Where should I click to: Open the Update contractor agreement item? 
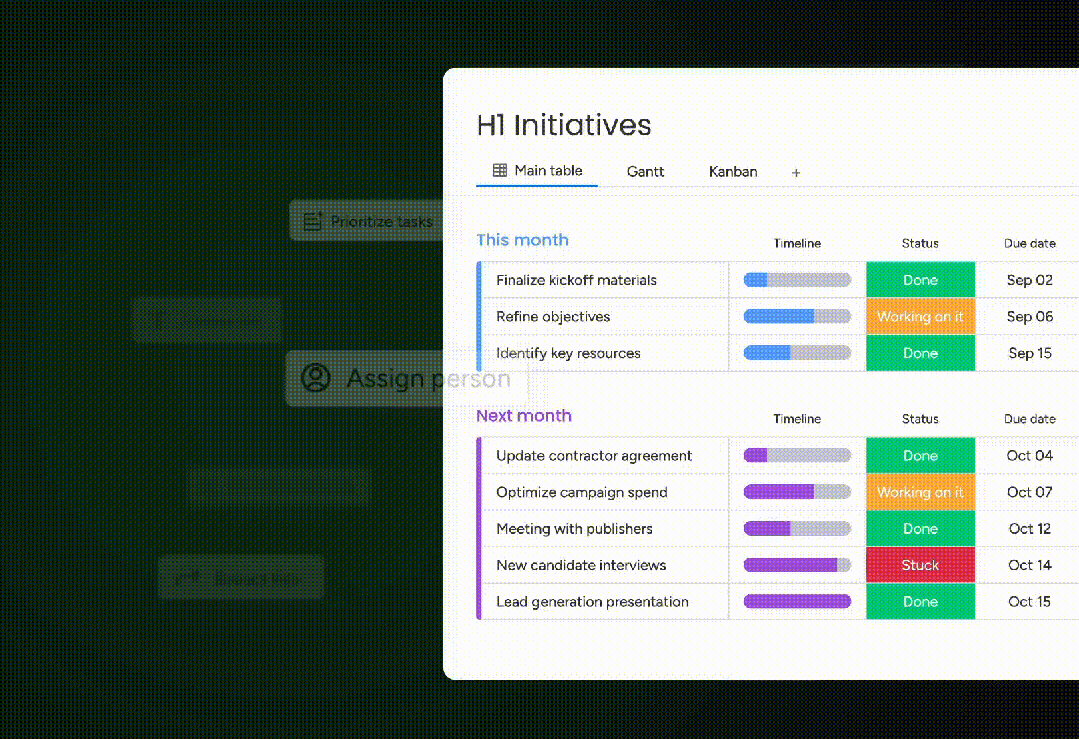(x=594, y=456)
